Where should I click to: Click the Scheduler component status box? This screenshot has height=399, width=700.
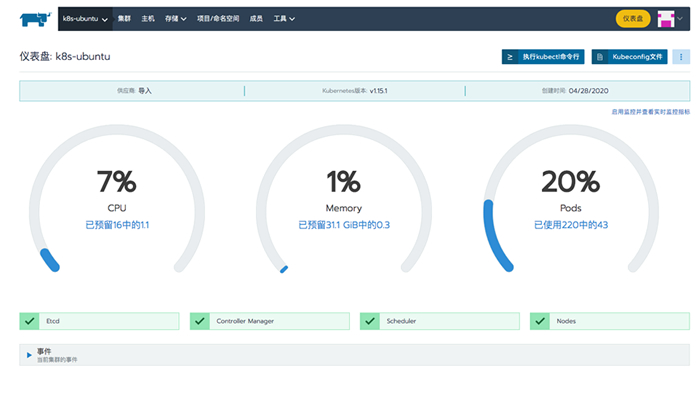440,321
